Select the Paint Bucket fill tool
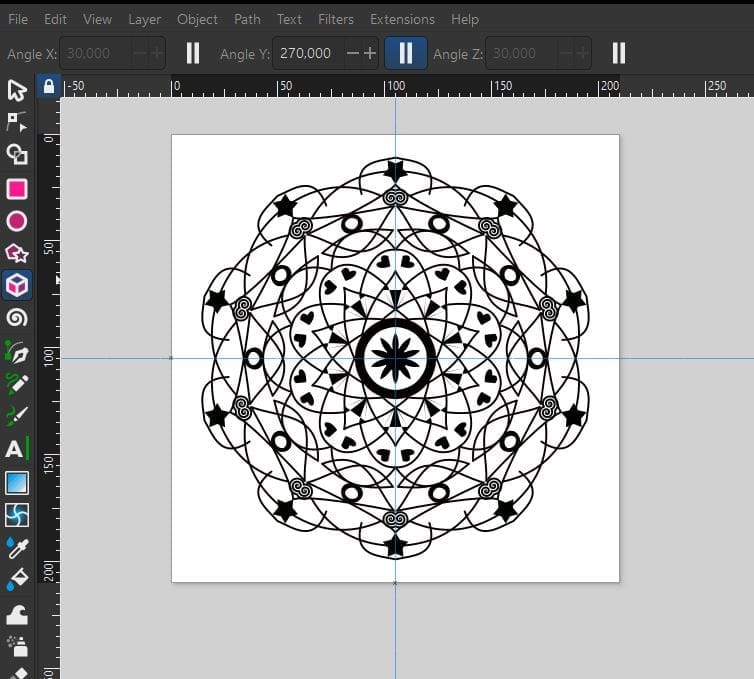The image size is (754, 679). point(17,580)
